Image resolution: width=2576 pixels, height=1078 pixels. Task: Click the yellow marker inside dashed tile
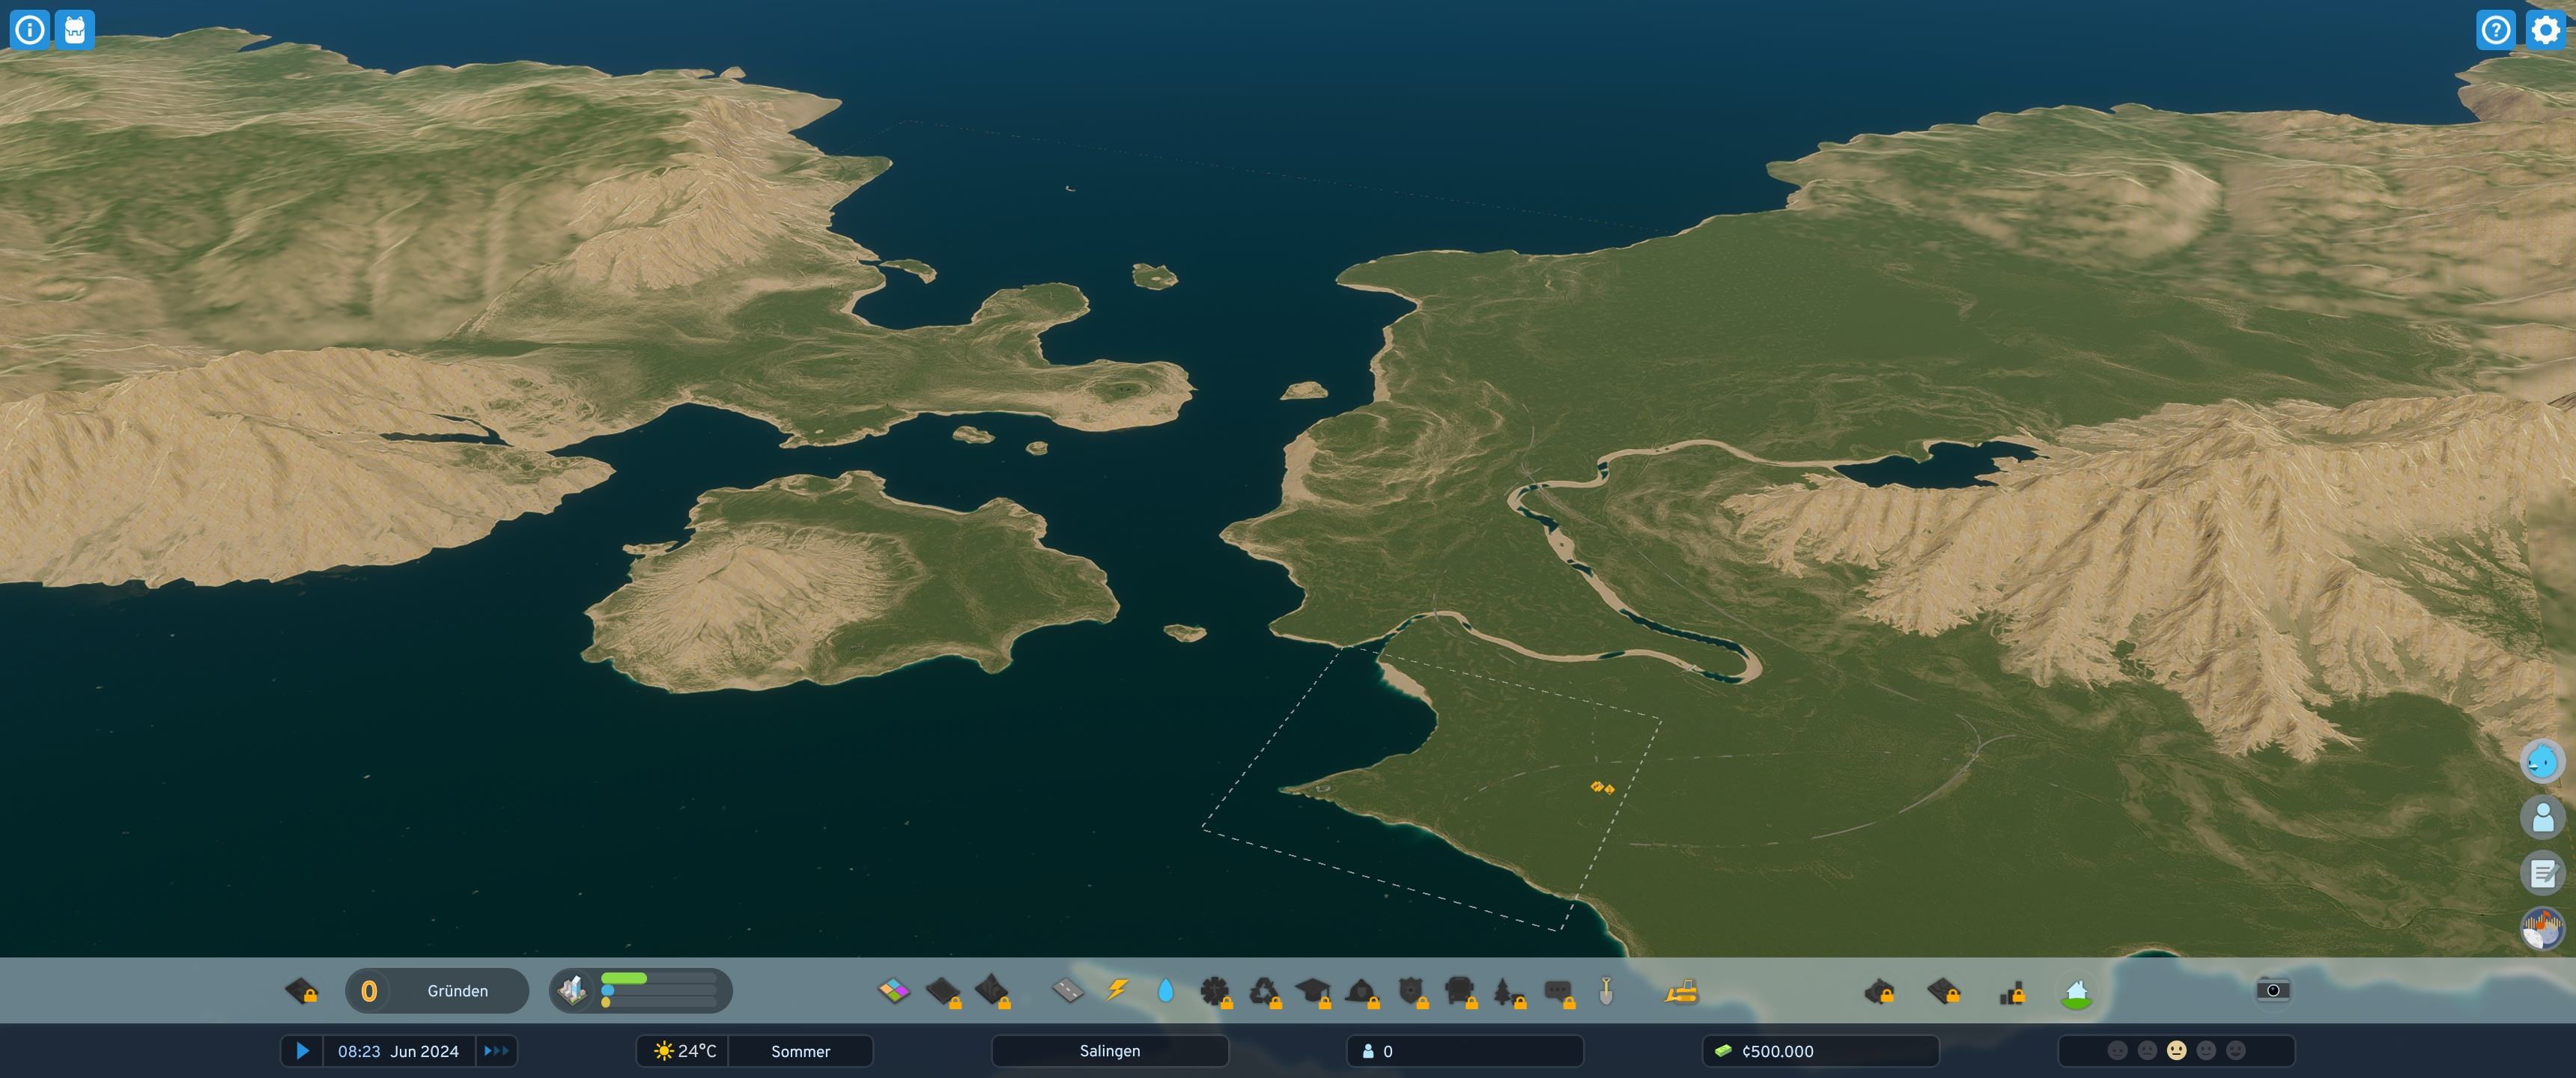[1602, 787]
